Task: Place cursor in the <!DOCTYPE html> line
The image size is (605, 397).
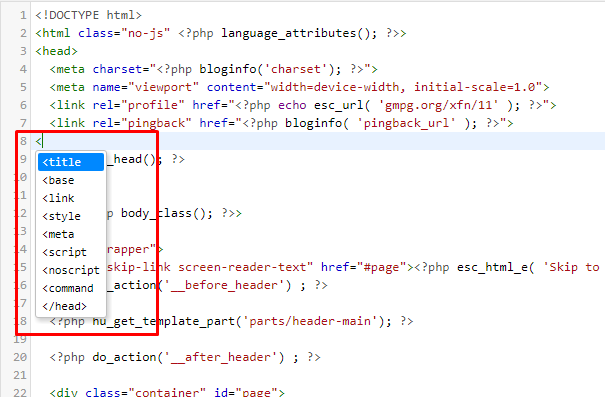Action: coord(88,15)
